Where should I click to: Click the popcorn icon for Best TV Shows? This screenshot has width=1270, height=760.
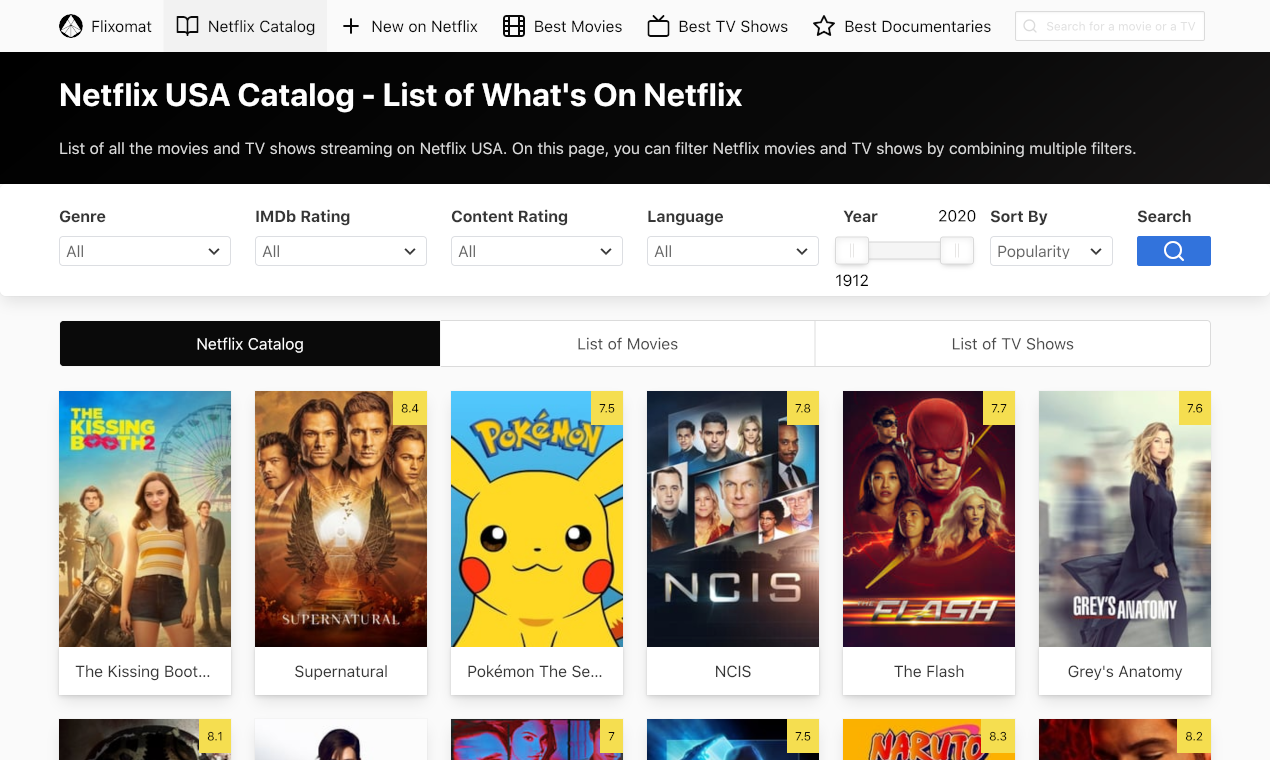tap(657, 26)
